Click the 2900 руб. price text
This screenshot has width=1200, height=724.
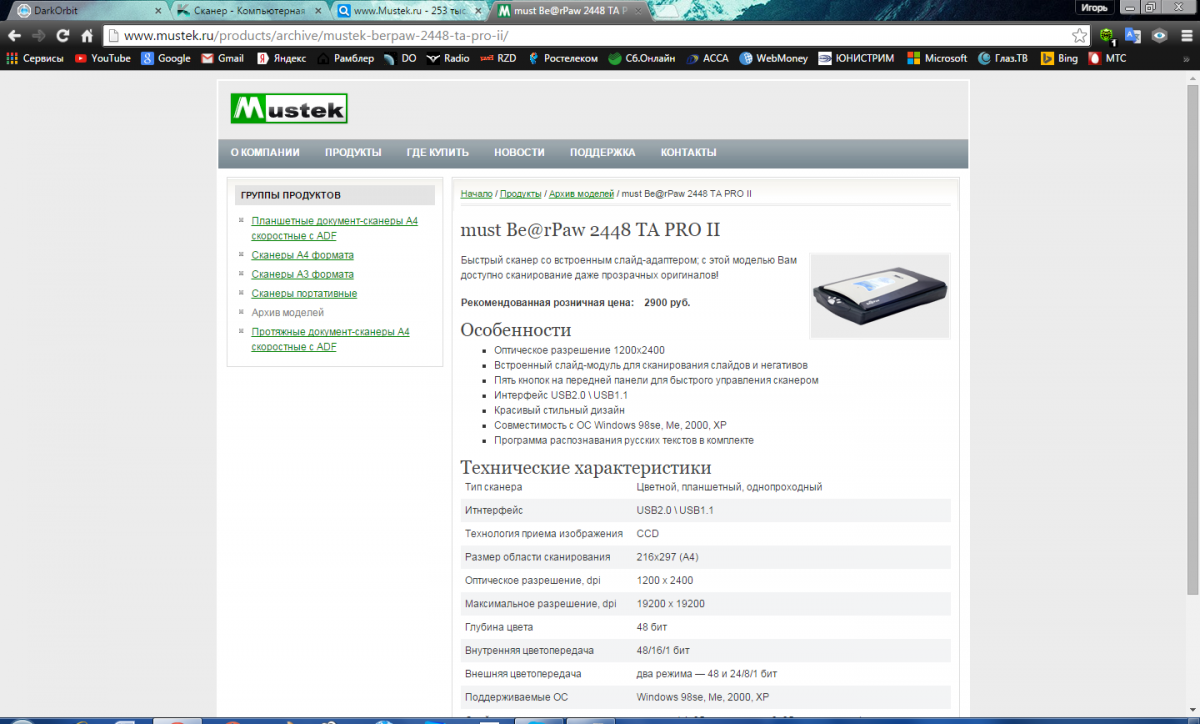[667, 302]
